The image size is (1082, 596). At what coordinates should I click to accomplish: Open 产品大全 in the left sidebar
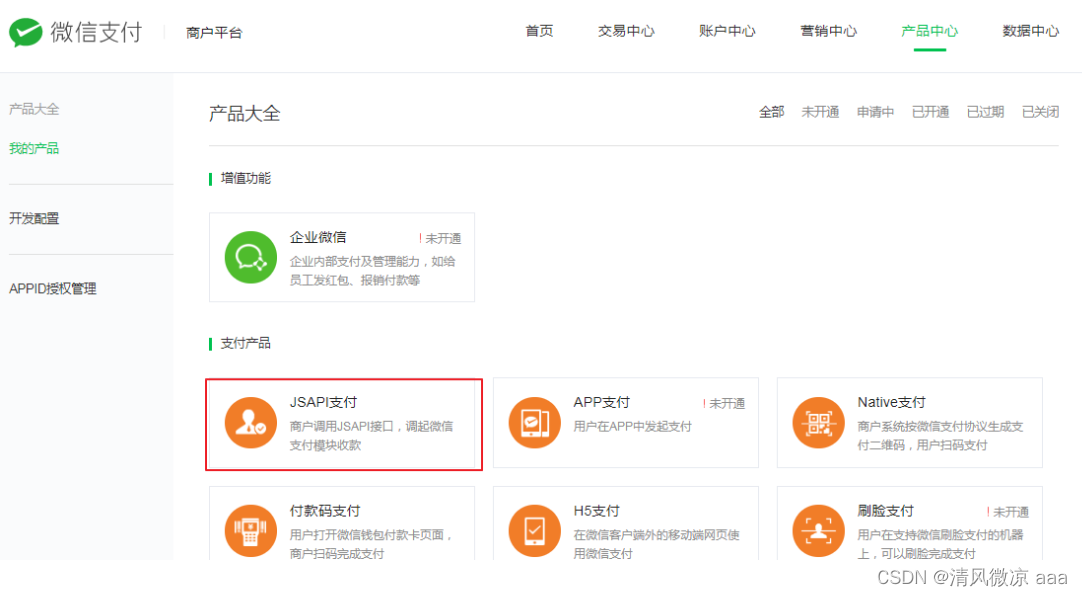point(34,109)
